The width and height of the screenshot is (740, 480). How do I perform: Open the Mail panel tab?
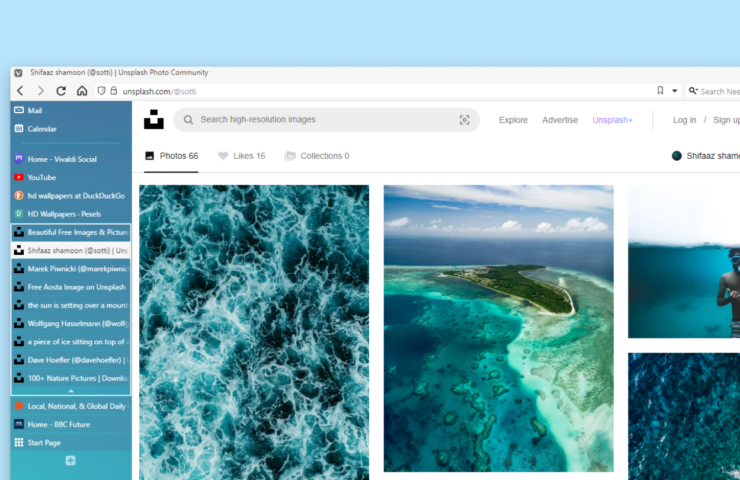(x=71, y=110)
